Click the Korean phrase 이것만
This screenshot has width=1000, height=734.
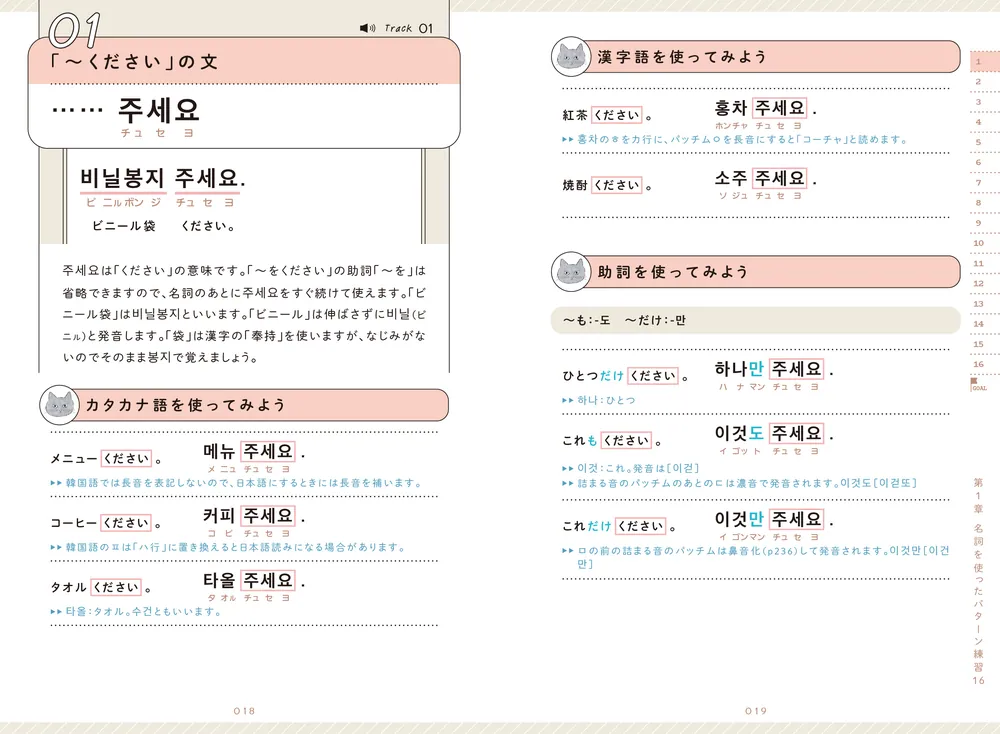coord(739,519)
